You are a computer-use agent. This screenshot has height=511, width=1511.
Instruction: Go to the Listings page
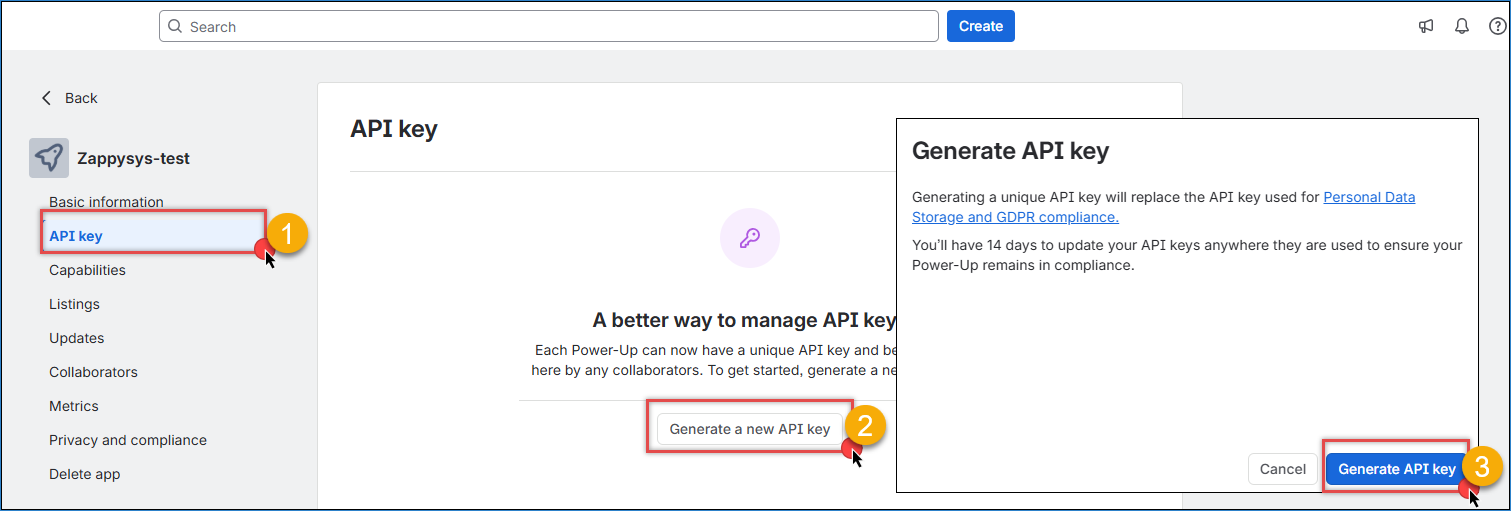click(x=74, y=304)
